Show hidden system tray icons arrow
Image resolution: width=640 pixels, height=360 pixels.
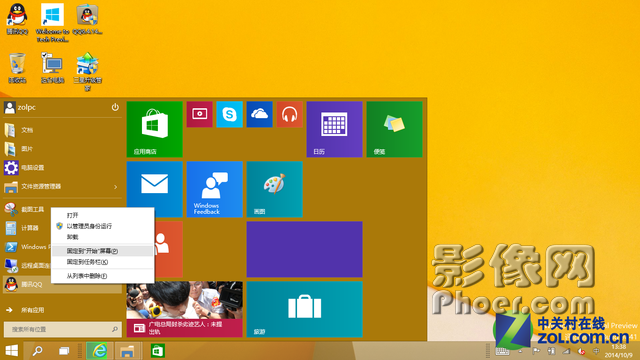tap(520, 351)
